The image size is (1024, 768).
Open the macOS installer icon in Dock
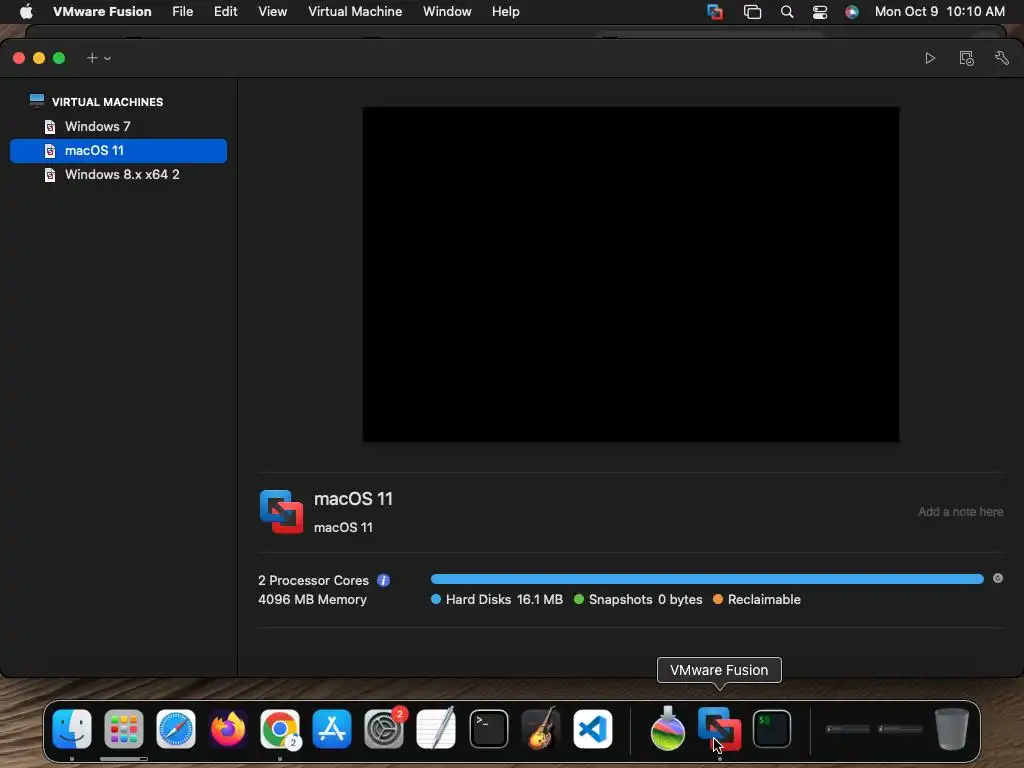pos(667,729)
